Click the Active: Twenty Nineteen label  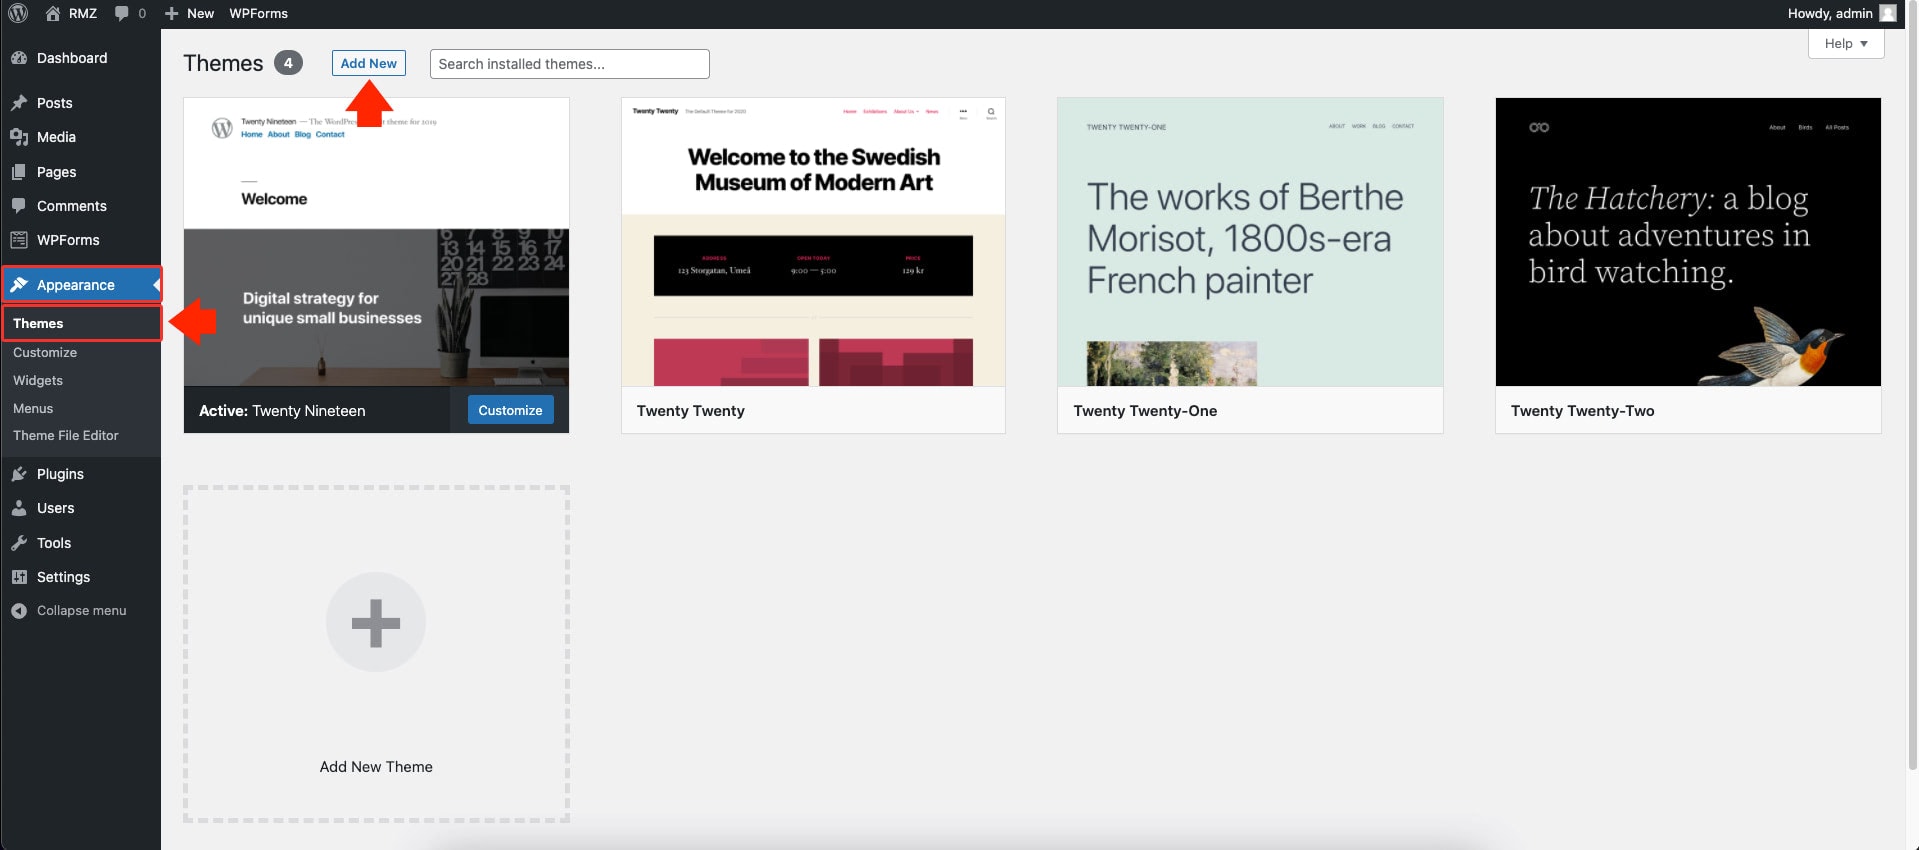[x=282, y=411]
